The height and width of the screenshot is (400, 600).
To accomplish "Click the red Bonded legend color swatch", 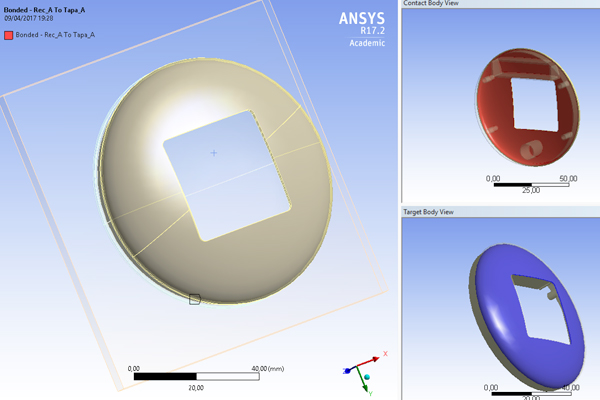I will [8, 34].
